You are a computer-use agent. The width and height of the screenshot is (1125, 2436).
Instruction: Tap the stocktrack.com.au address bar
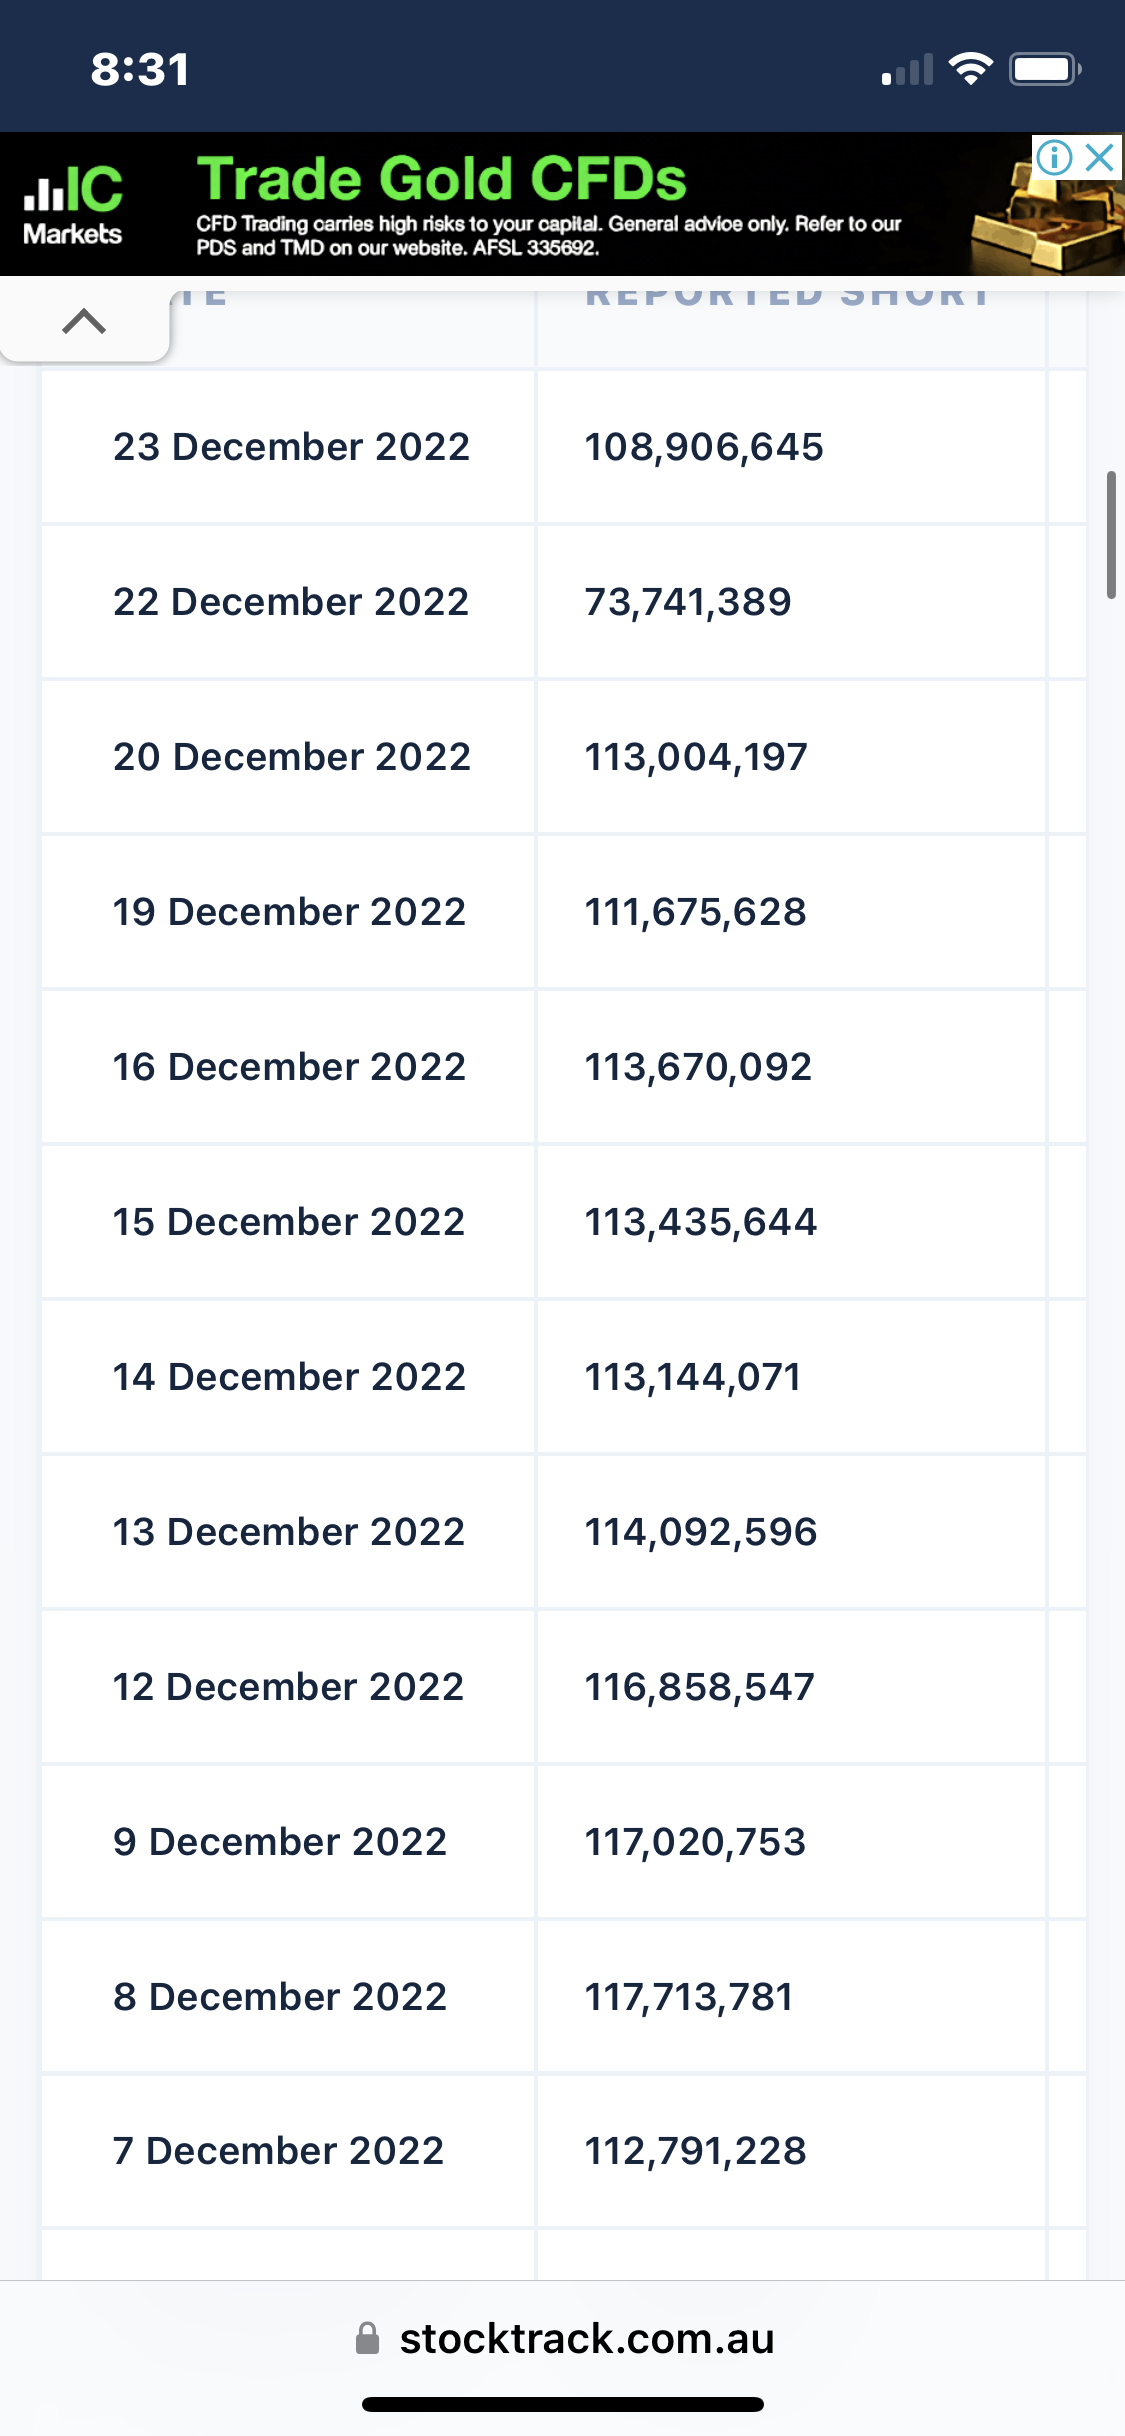[x=587, y=2339]
